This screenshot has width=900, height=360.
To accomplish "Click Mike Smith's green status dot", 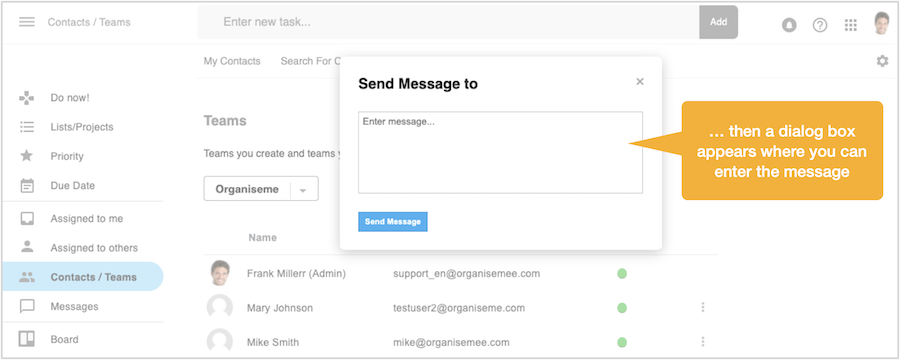I will (x=622, y=343).
